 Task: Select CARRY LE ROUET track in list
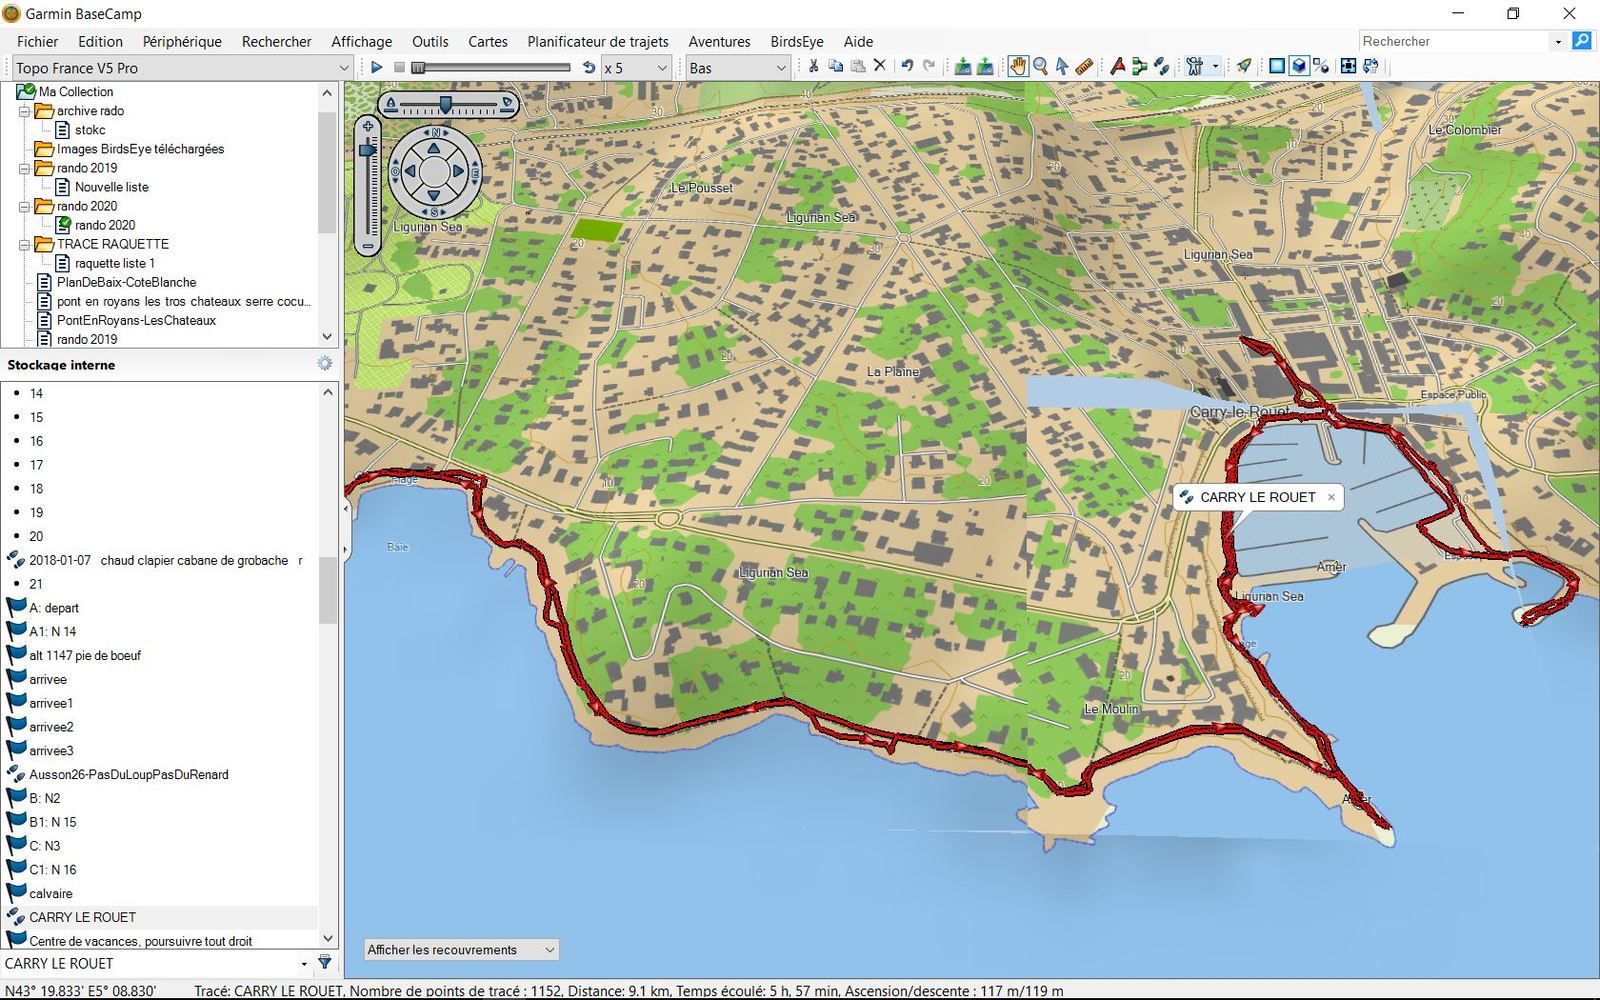(82, 917)
